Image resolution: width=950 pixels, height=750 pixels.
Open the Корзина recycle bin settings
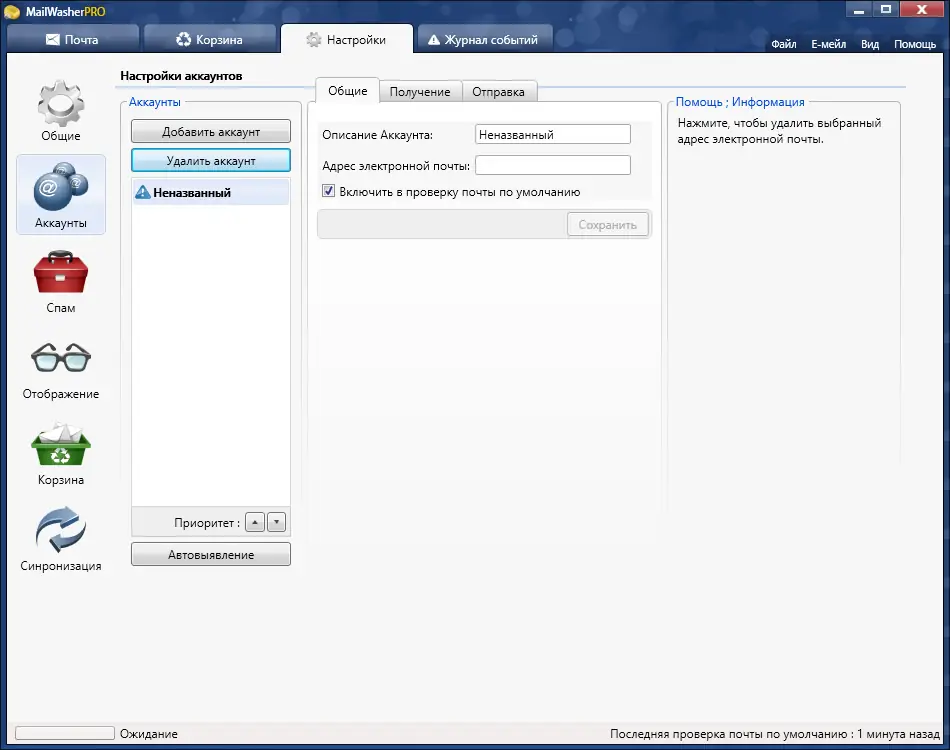coord(61,455)
